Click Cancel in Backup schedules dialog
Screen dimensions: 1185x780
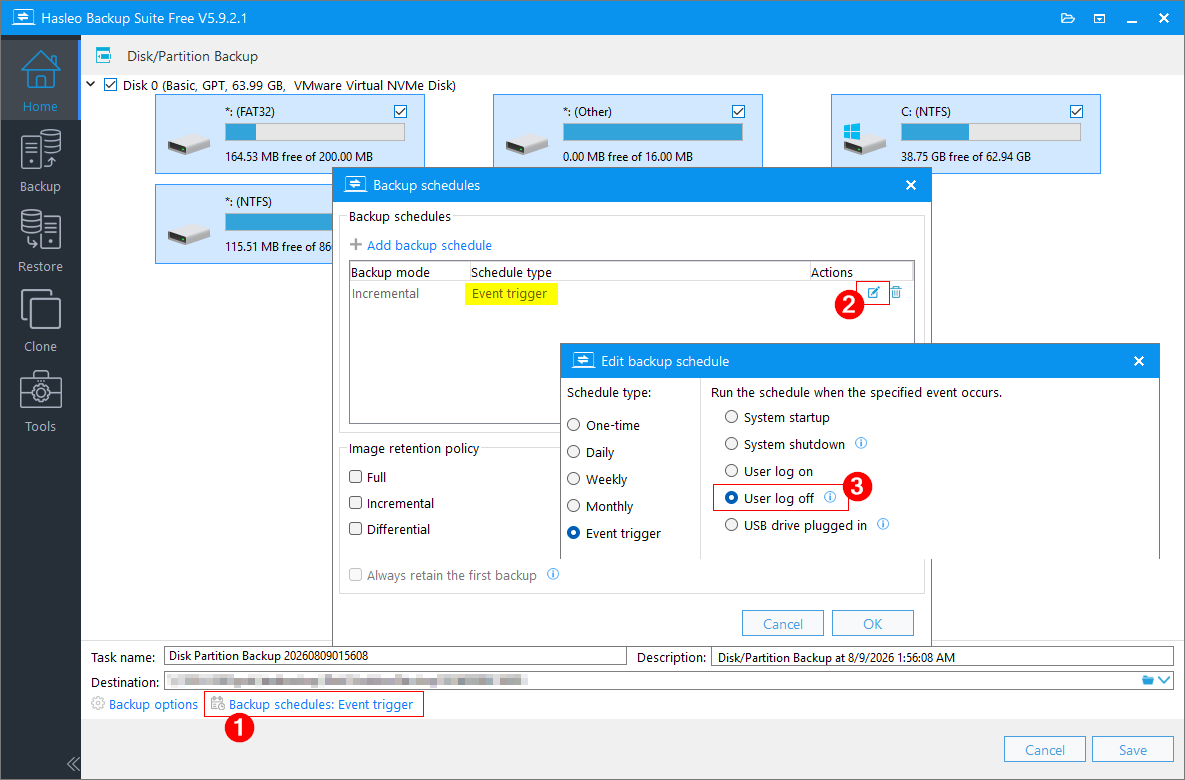[783, 624]
